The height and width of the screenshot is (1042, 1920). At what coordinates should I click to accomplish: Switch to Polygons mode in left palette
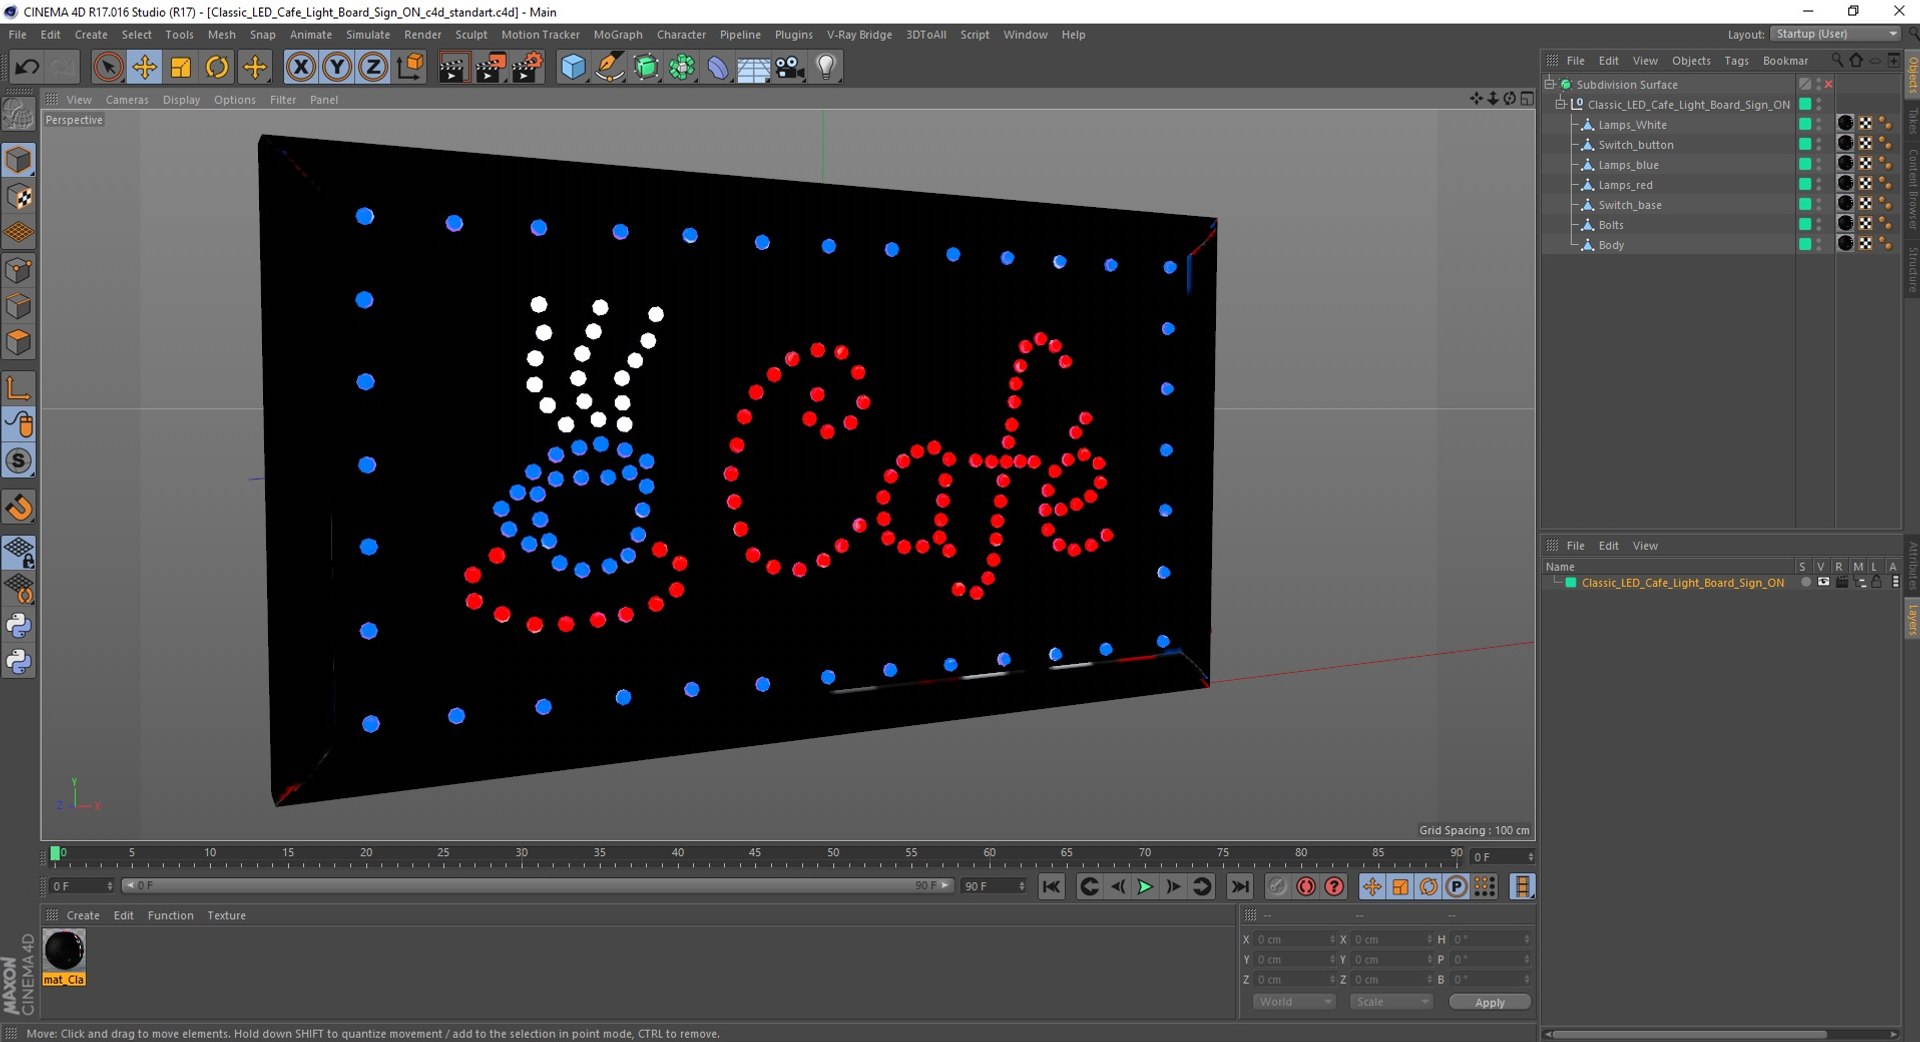(x=19, y=342)
